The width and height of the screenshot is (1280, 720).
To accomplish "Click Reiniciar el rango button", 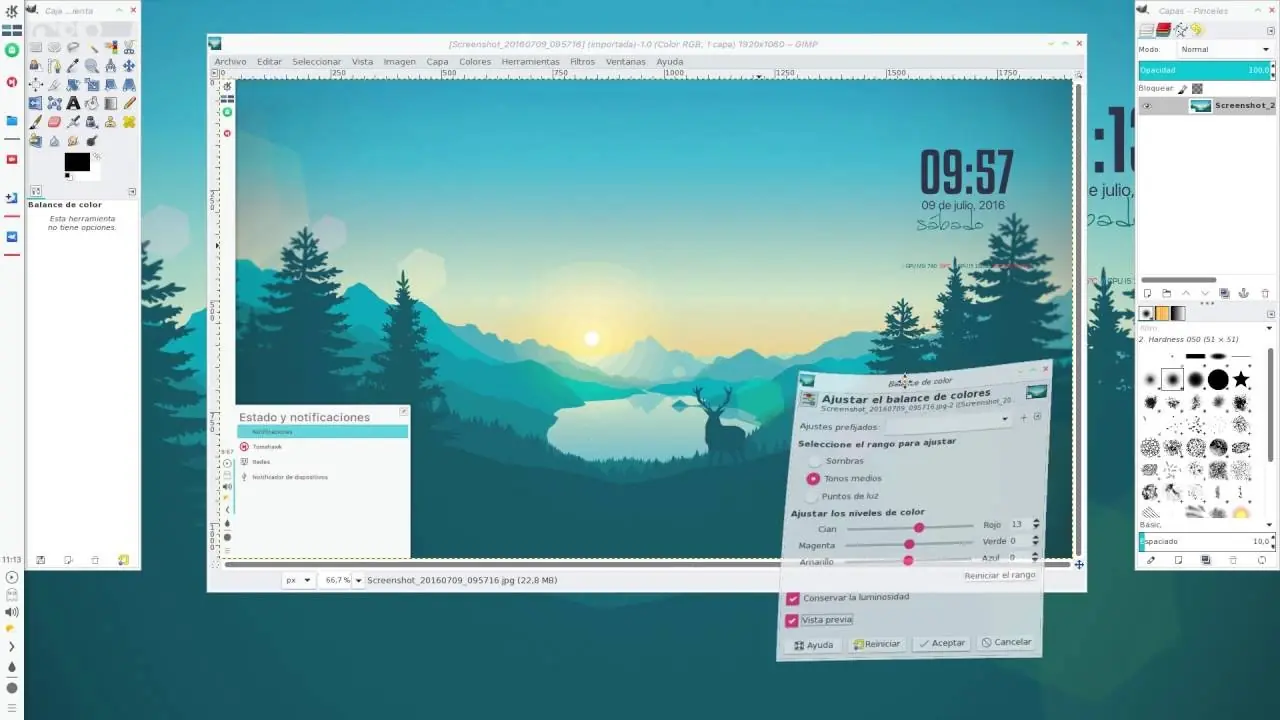I will [x=1000, y=575].
